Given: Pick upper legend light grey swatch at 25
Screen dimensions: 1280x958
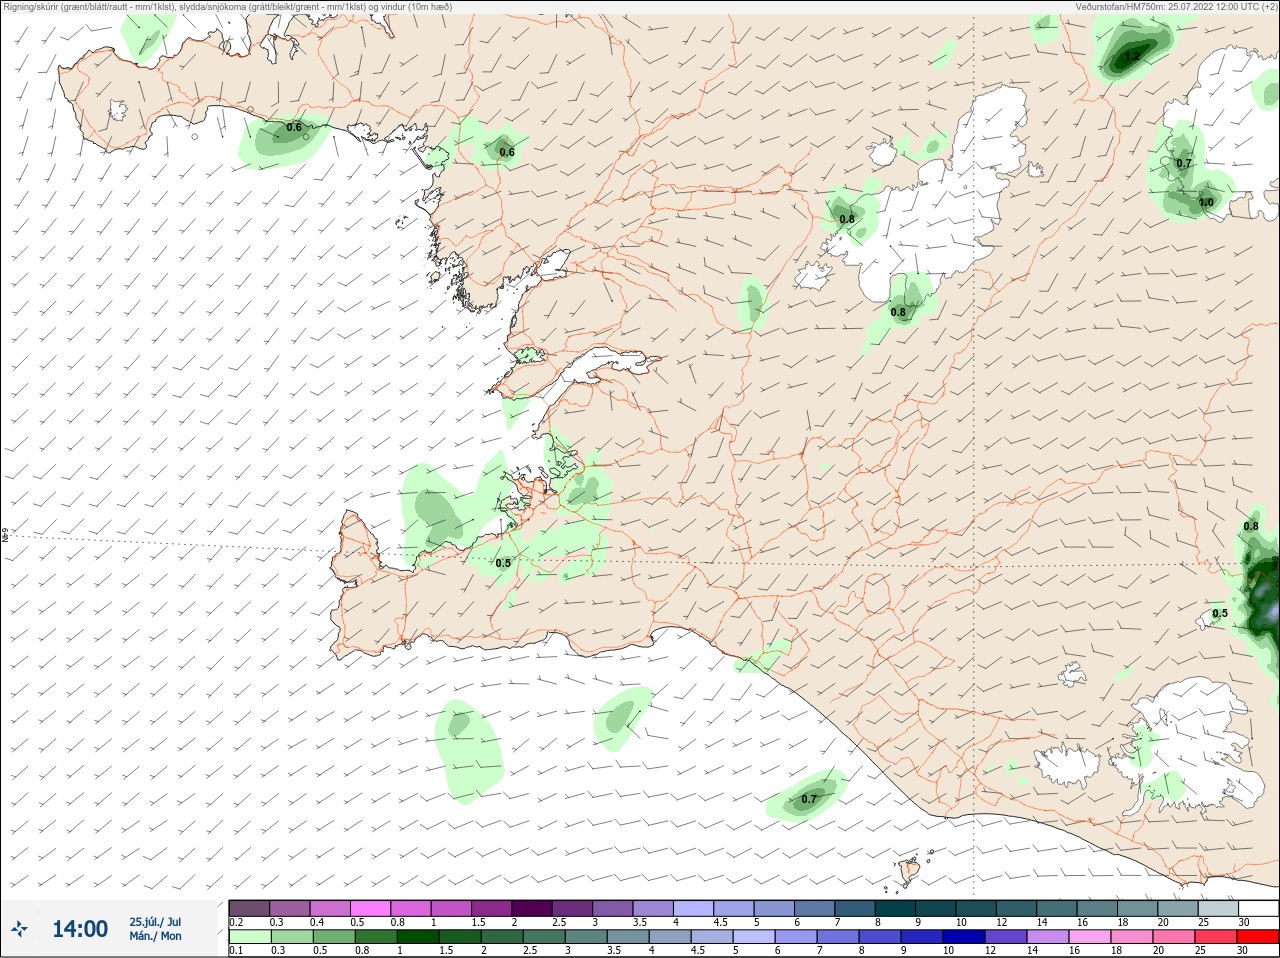Looking at the screenshot, I should pyautogui.click(x=1218, y=907).
